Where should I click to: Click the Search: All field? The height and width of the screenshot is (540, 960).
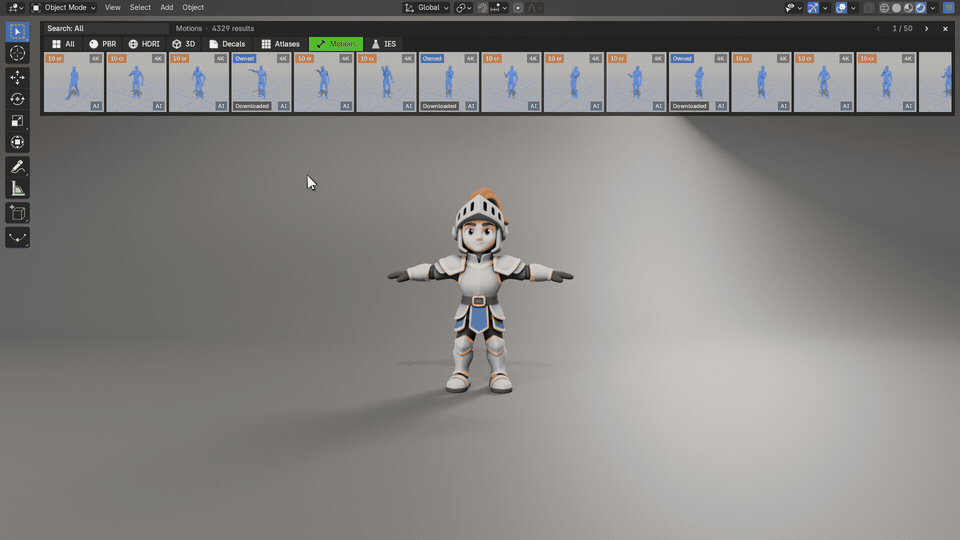[x=106, y=28]
